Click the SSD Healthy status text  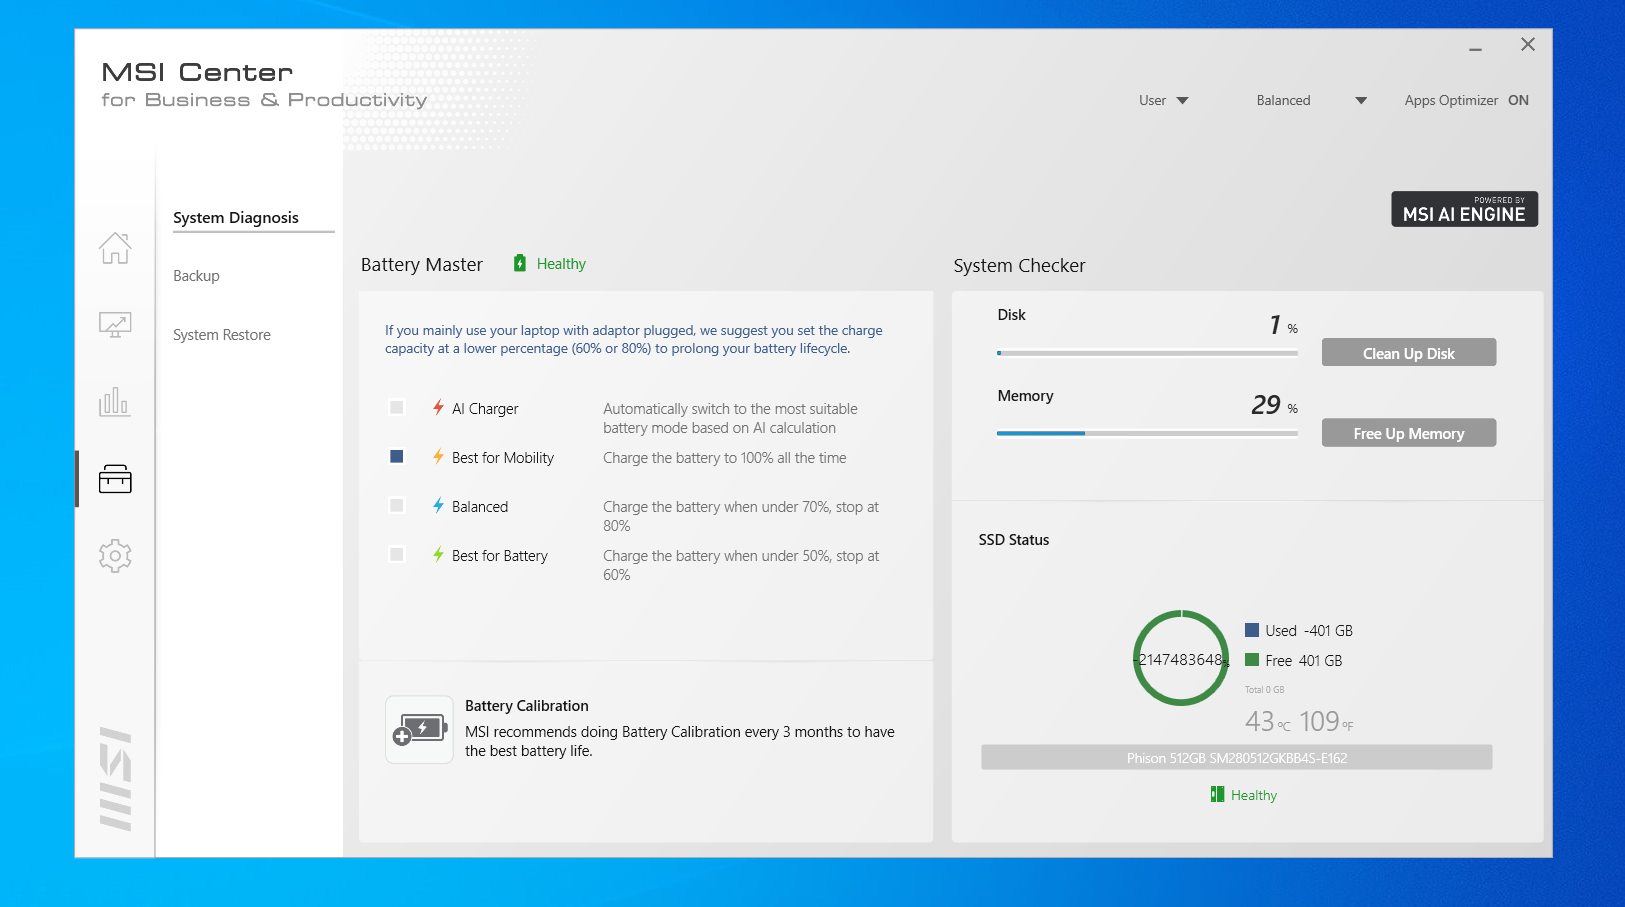click(1254, 795)
